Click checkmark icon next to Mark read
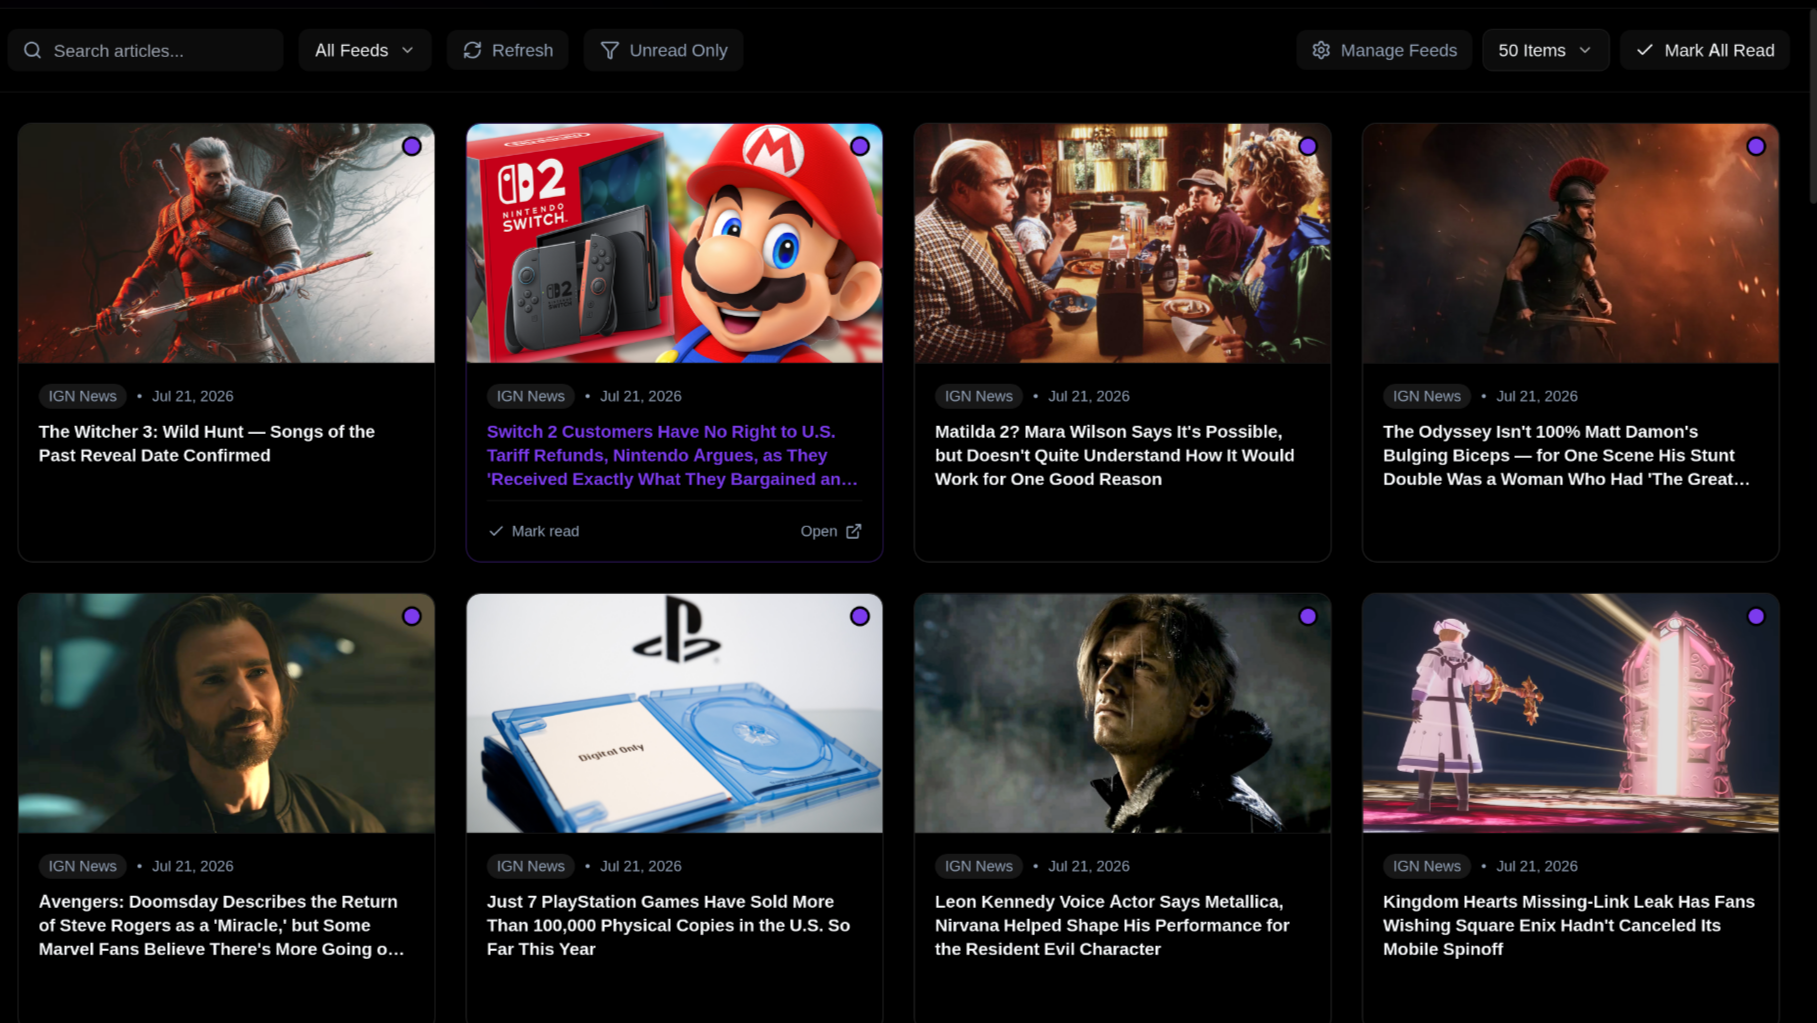Screen dimensions: 1817x1023 pyautogui.click(x=495, y=531)
